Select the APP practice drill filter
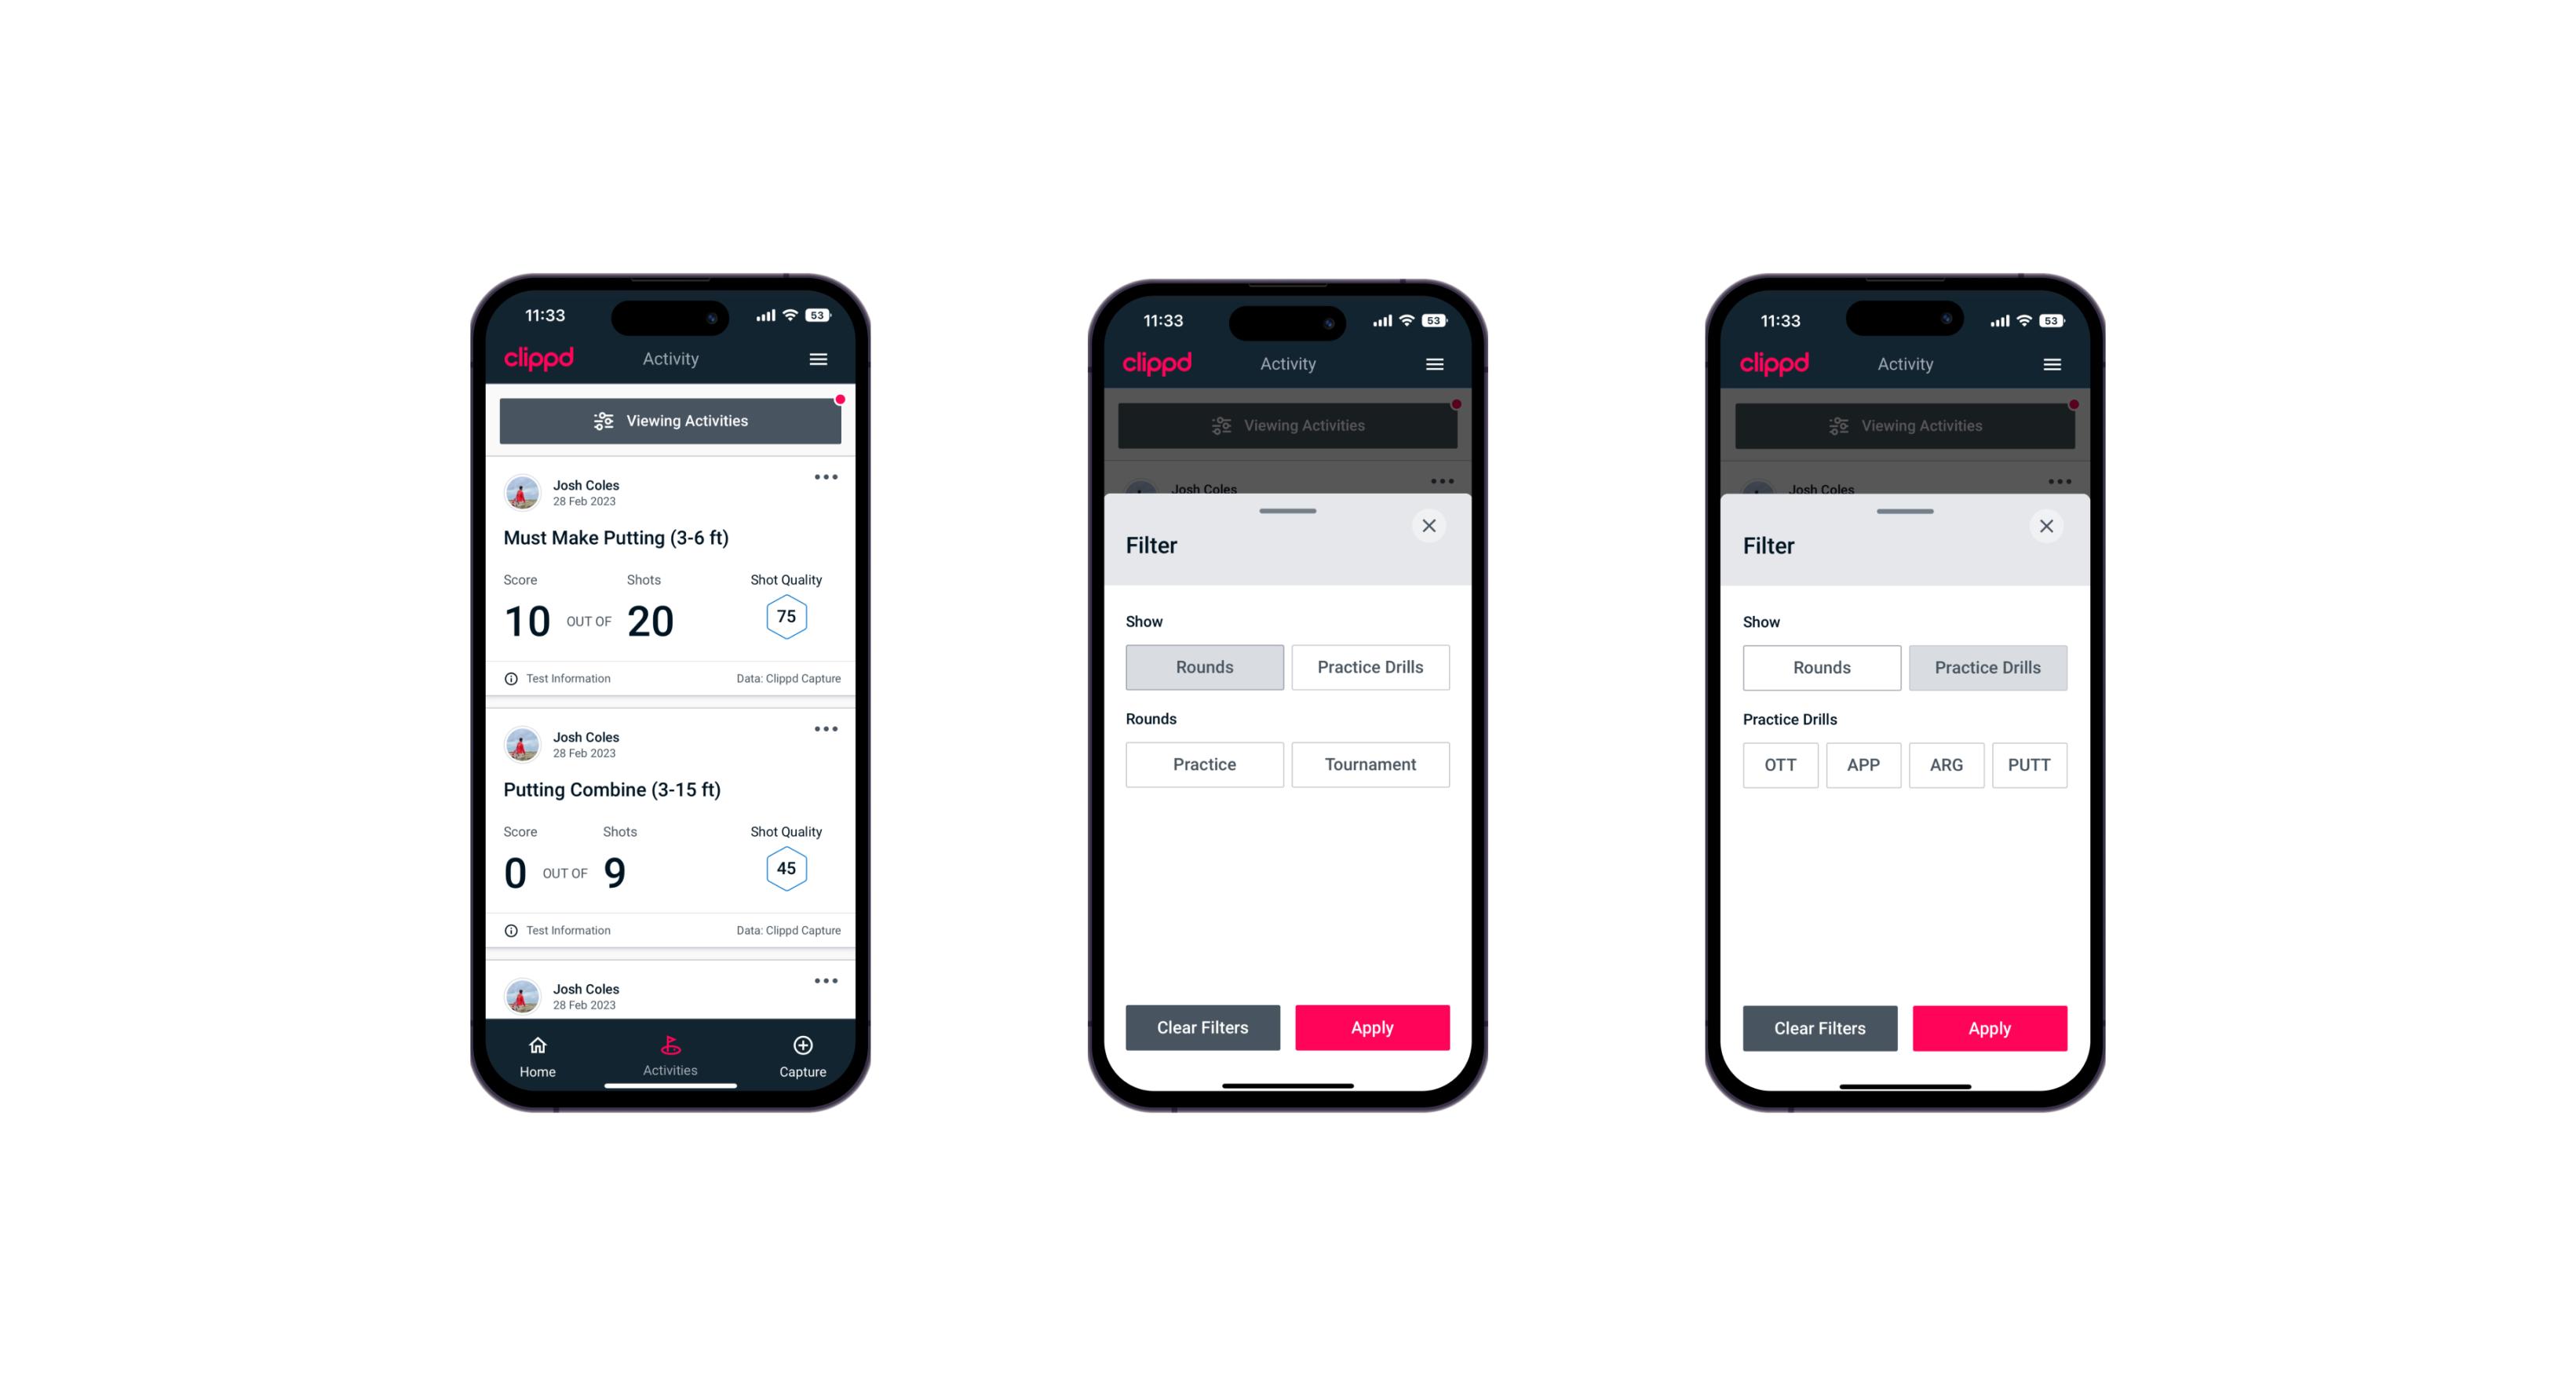Image resolution: width=2576 pixels, height=1386 pixels. [x=1863, y=763]
